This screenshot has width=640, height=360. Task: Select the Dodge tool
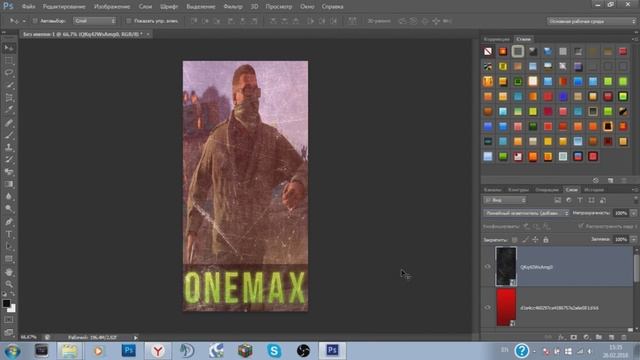9,209
